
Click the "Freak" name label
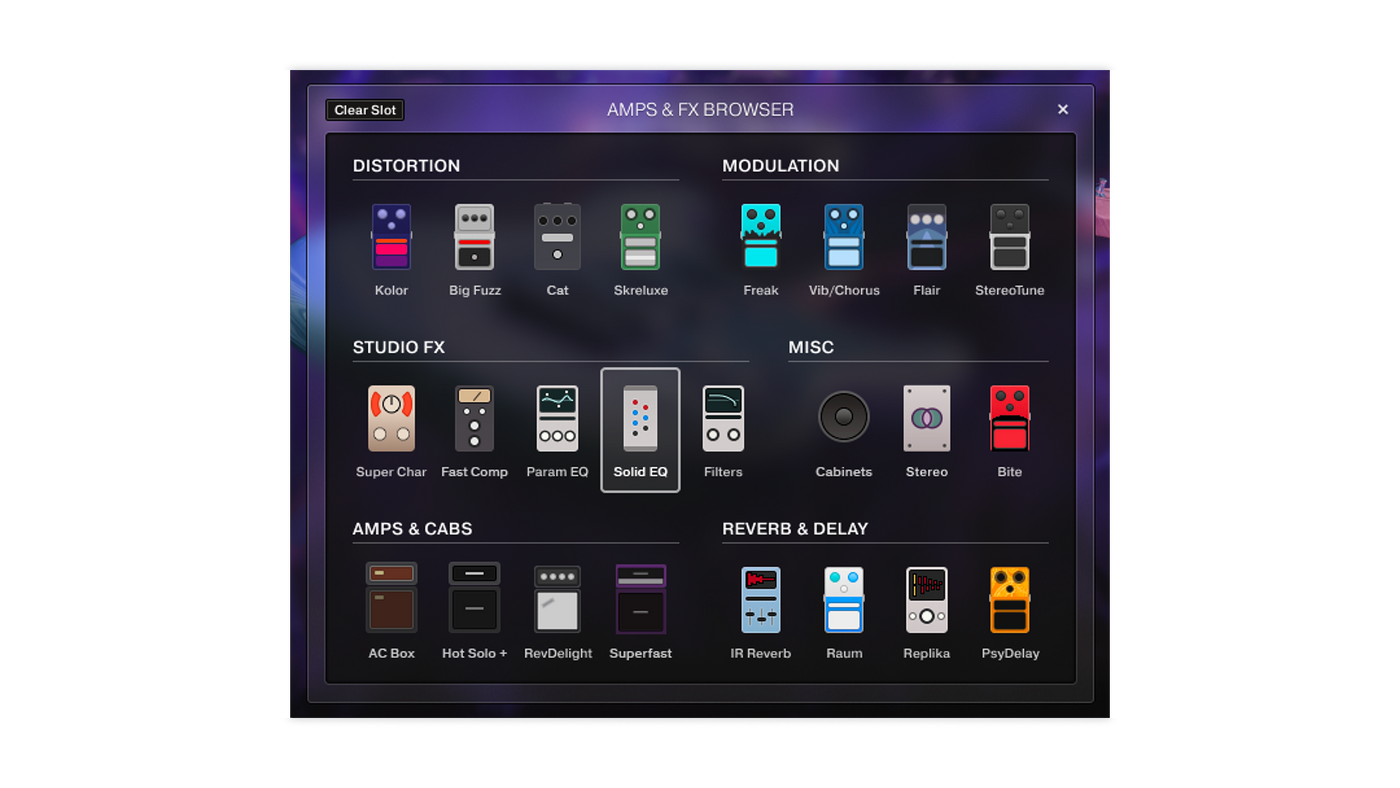point(761,291)
